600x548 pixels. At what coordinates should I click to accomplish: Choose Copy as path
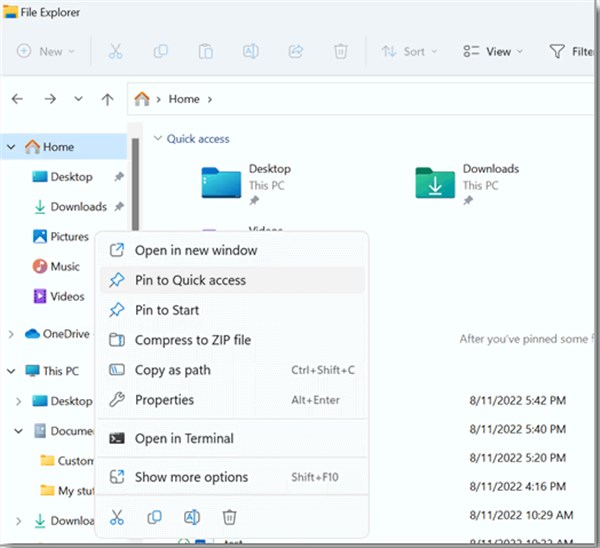click(232, 370)
